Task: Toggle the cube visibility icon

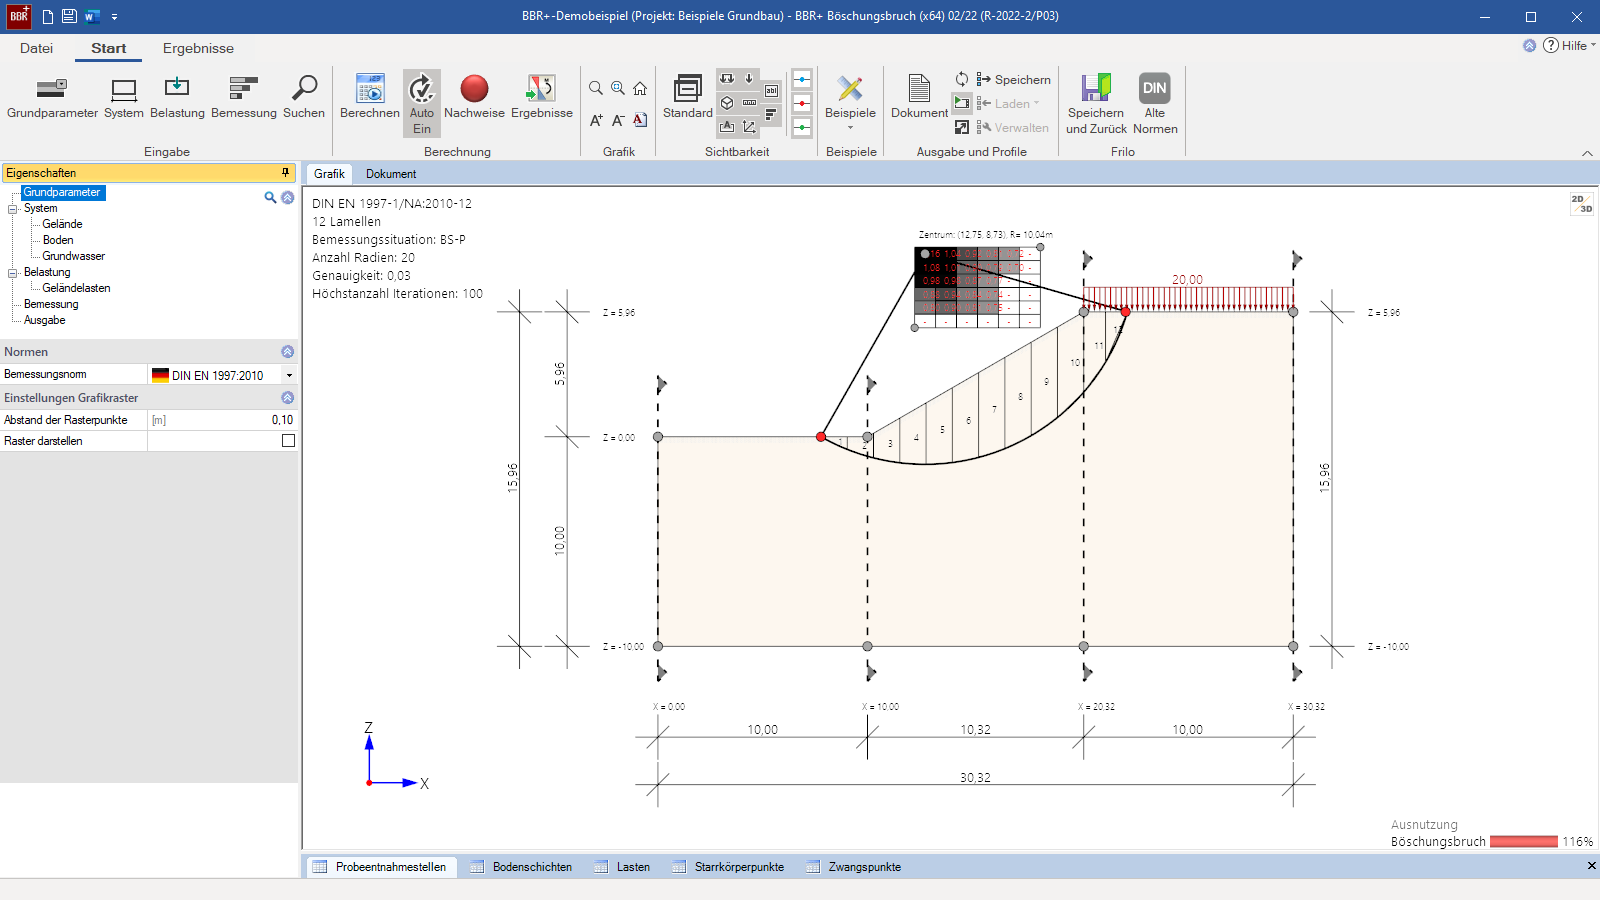Action: point(727,103)
